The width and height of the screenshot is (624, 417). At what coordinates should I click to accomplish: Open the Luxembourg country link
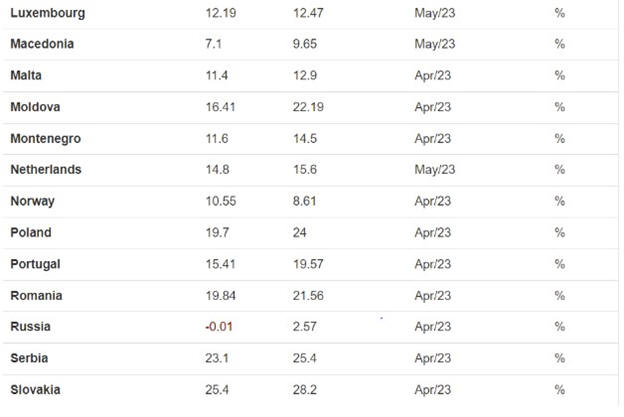47,13
